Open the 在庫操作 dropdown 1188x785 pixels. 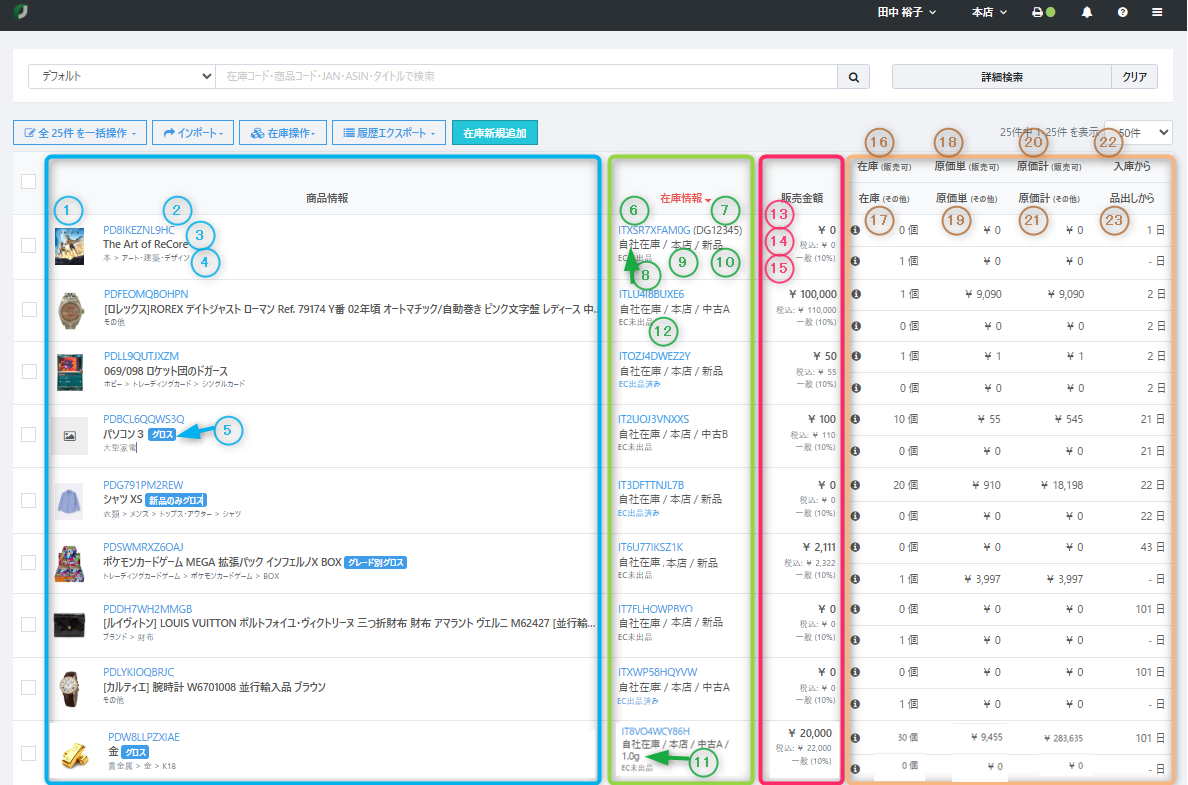tap(283, 133)
